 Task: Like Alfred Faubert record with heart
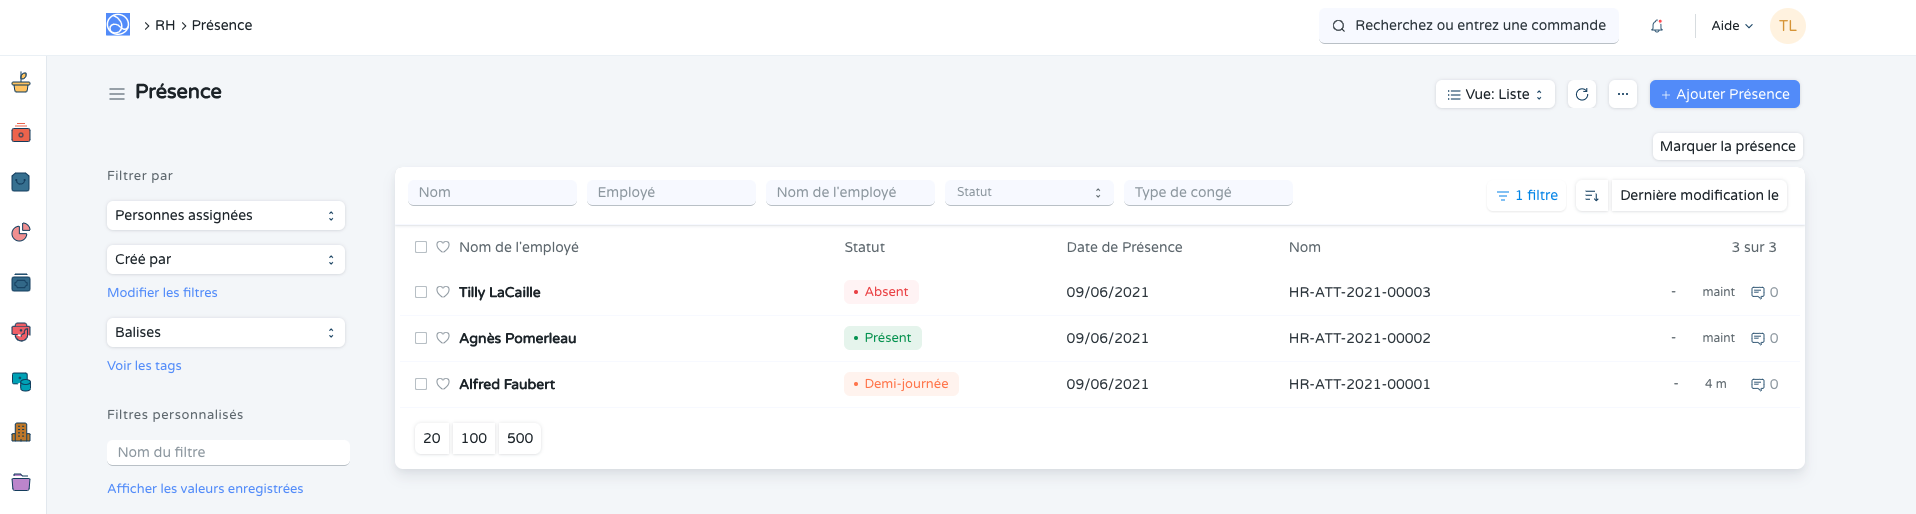(x=443, y=384)
